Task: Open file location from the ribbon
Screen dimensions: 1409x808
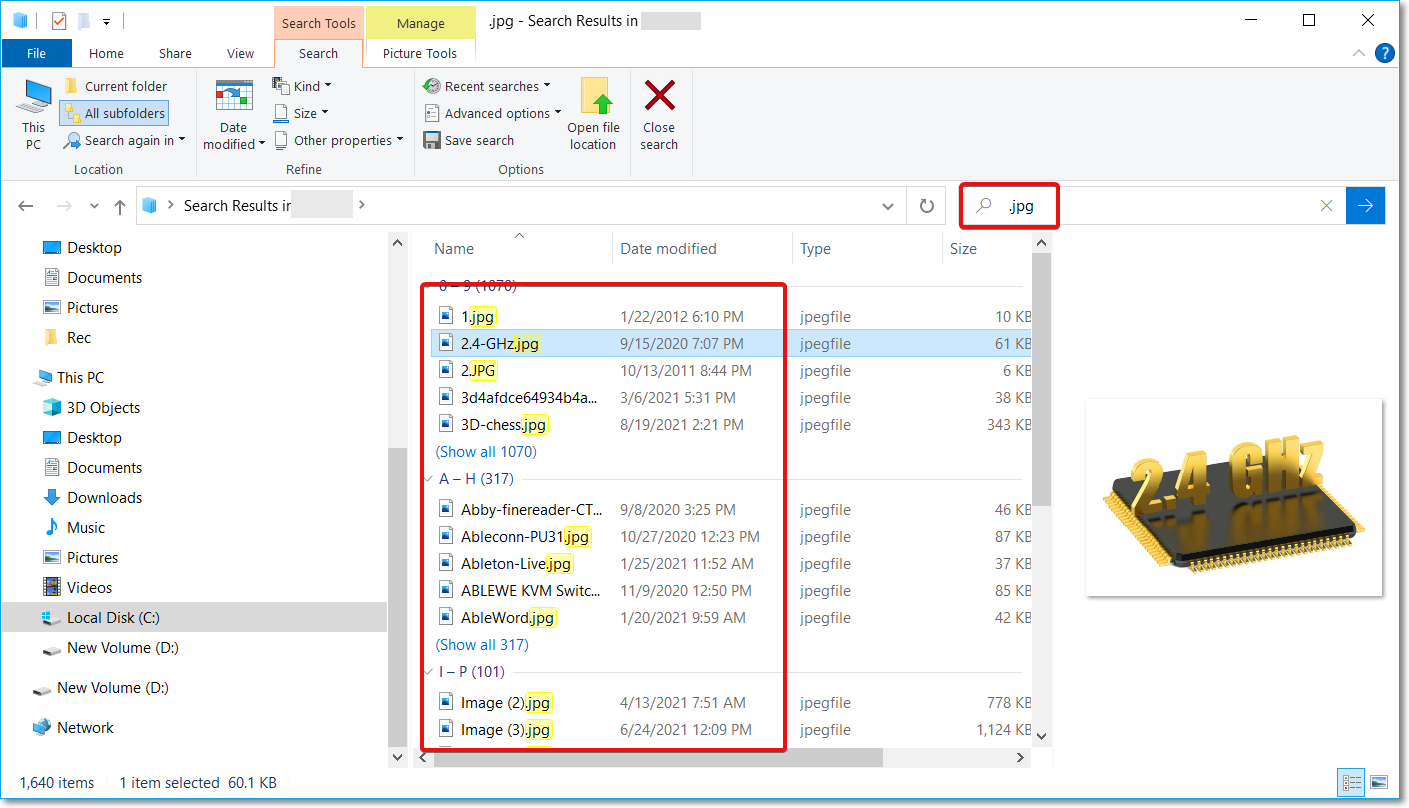Action: tap(594, 115)
